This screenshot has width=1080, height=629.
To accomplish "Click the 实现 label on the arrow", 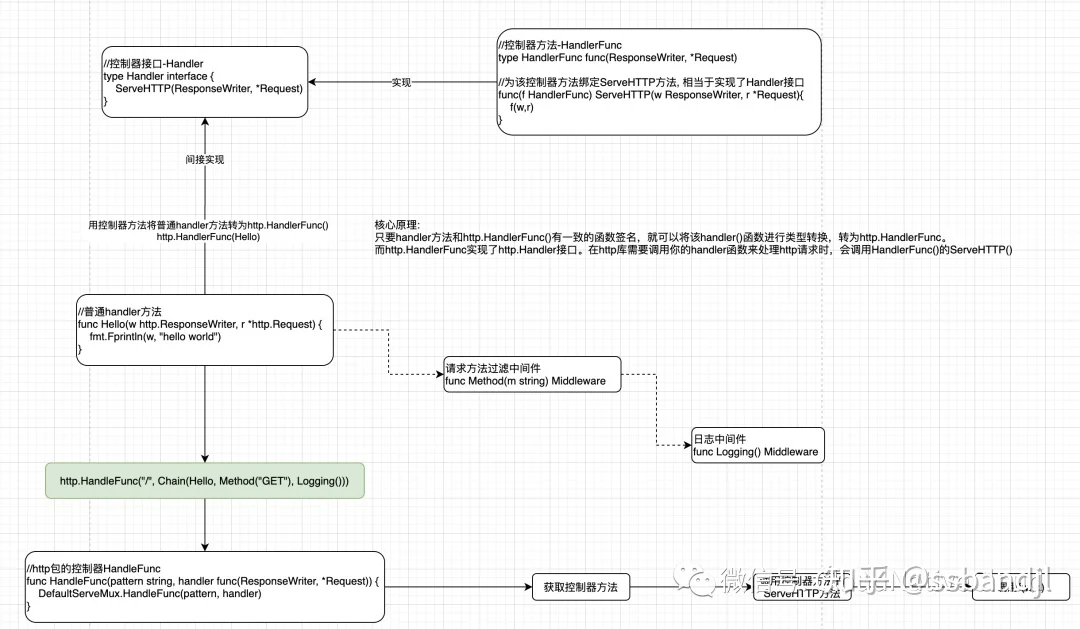I will pos(401,82).
